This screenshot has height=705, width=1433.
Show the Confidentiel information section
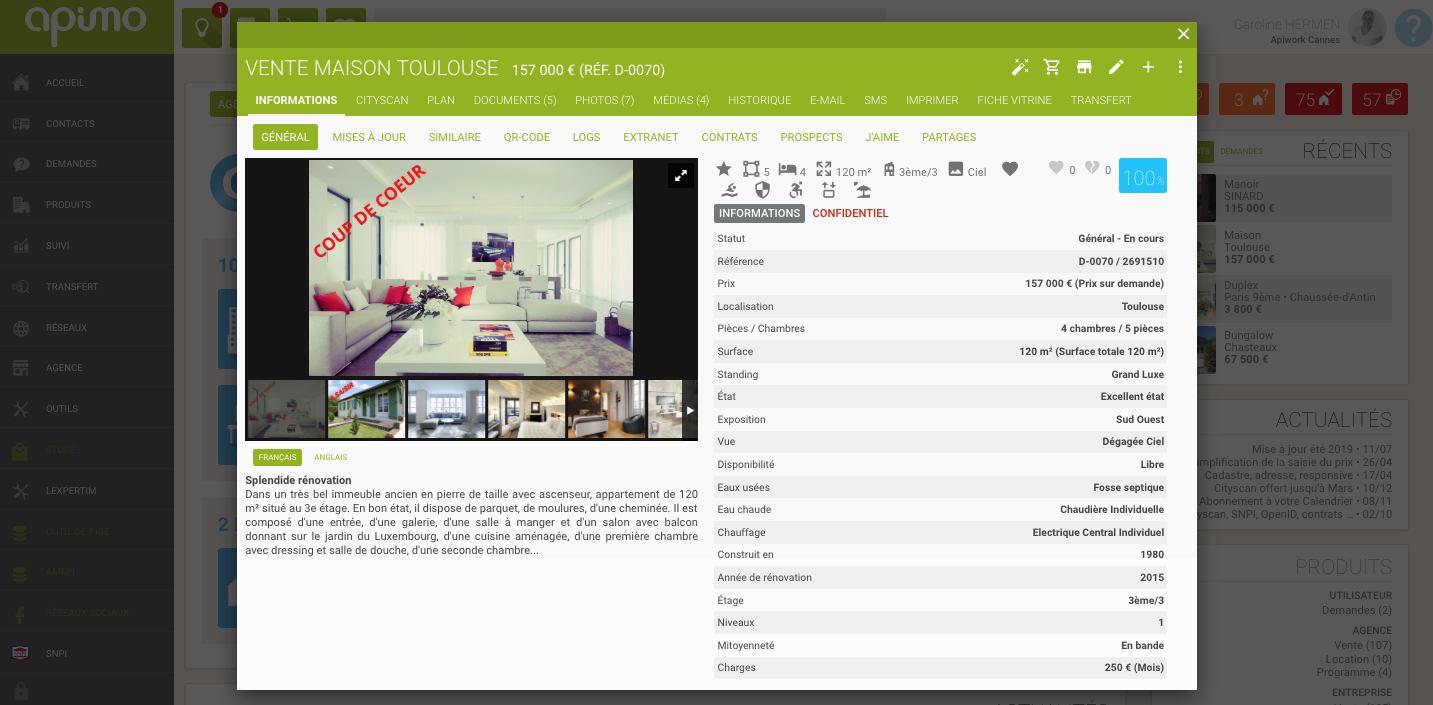pyautogui.click(x=850, y=213)
